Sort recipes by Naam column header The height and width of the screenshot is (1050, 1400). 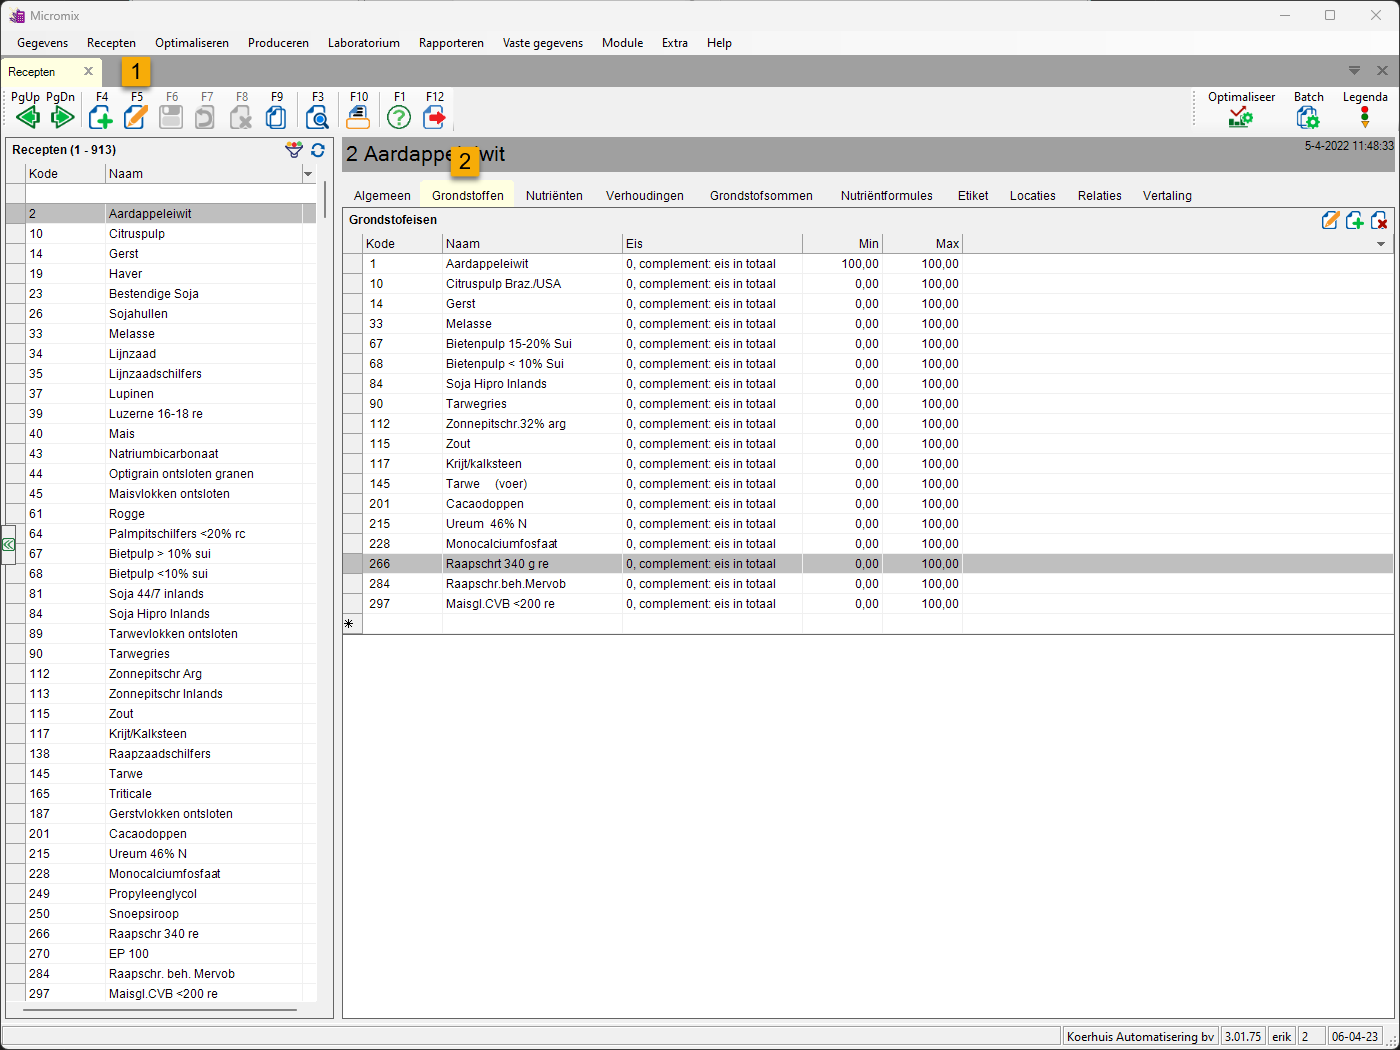coord(204,174)
